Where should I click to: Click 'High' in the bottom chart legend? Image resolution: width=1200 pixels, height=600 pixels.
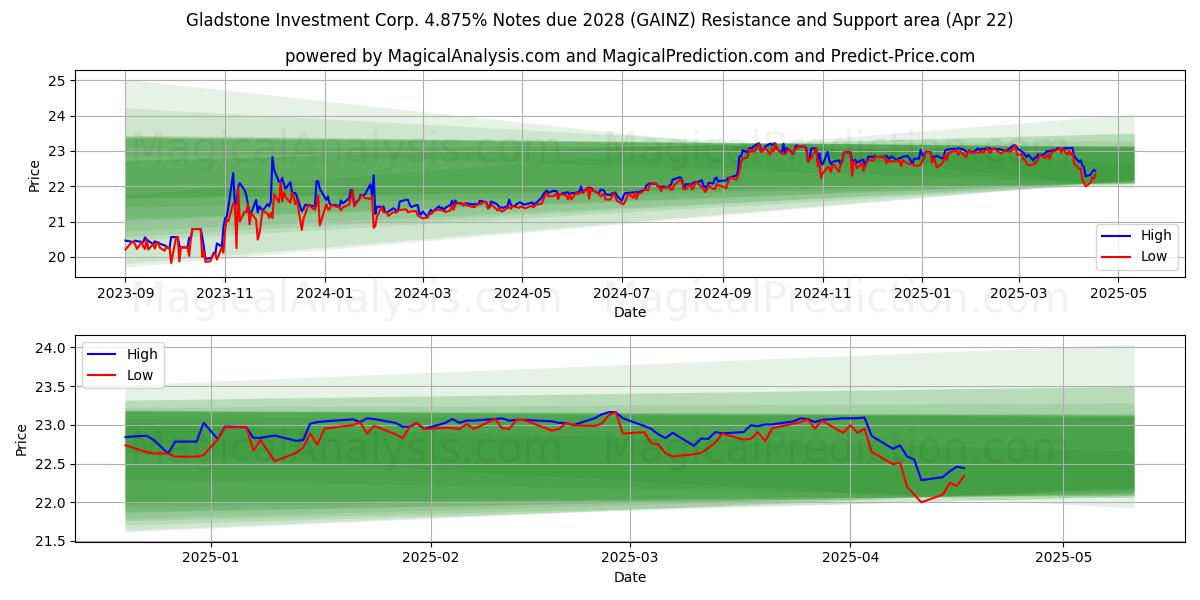[x=142, y=354]
